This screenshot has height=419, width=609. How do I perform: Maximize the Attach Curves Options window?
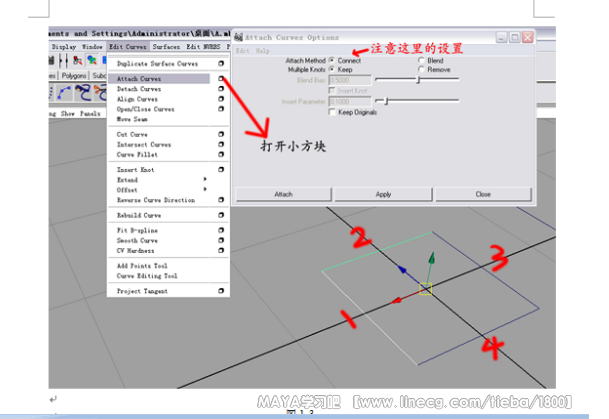pos(515,37)
